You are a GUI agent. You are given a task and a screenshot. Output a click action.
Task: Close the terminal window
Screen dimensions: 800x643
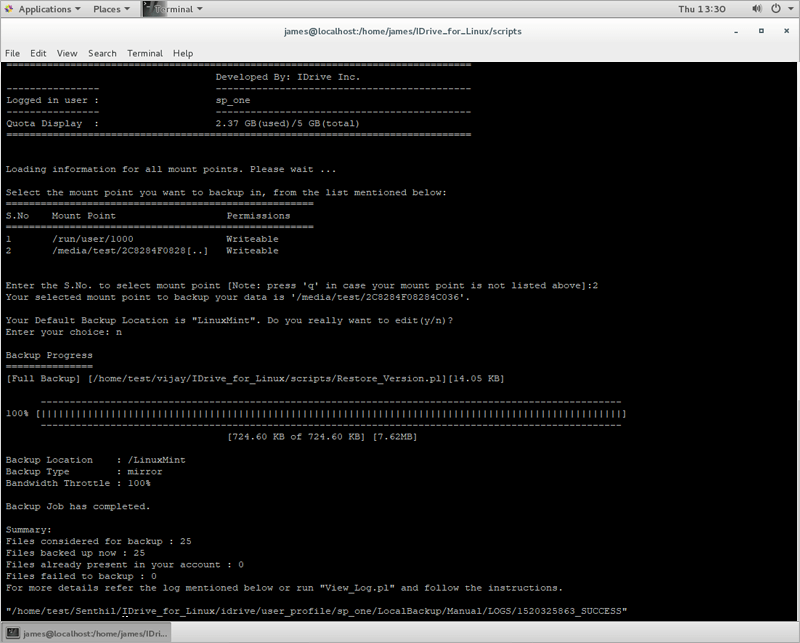coord(786,31)
